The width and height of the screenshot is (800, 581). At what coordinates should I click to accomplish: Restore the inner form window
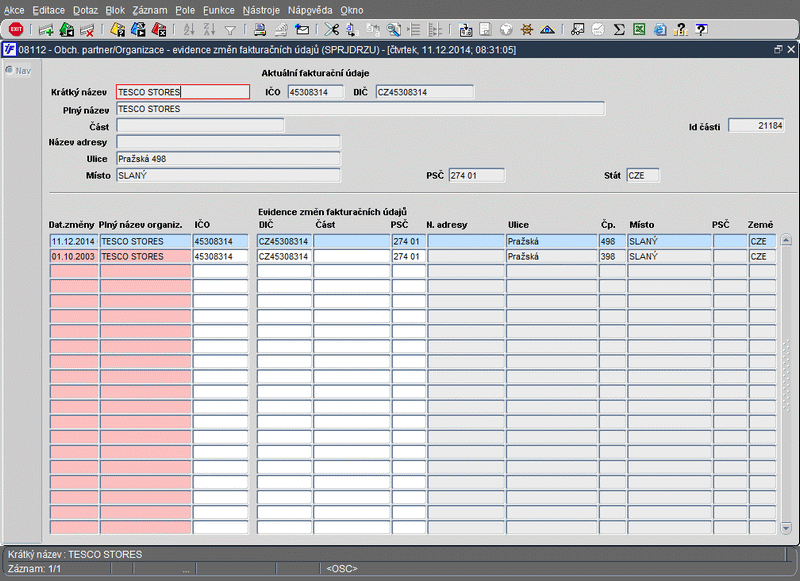coord(778,49)
